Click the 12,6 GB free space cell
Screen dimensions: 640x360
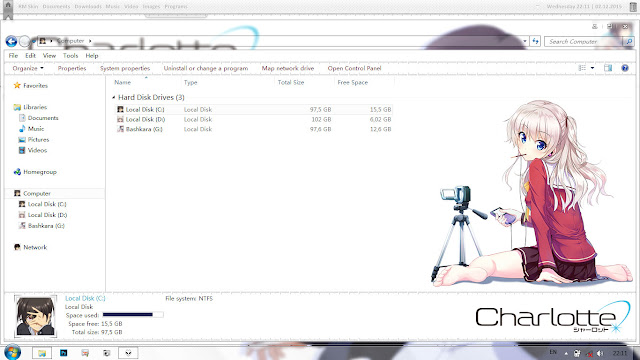pos(381,129)
